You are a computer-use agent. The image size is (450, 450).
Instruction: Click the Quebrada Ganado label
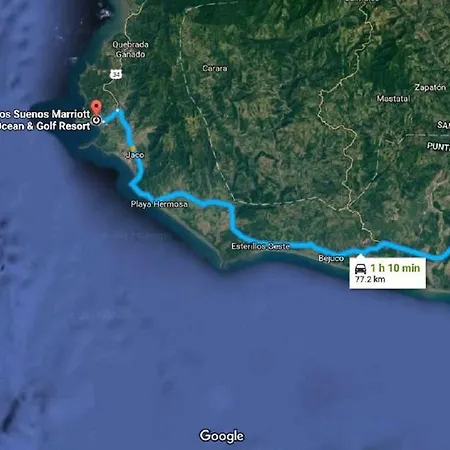click(130, 49)
